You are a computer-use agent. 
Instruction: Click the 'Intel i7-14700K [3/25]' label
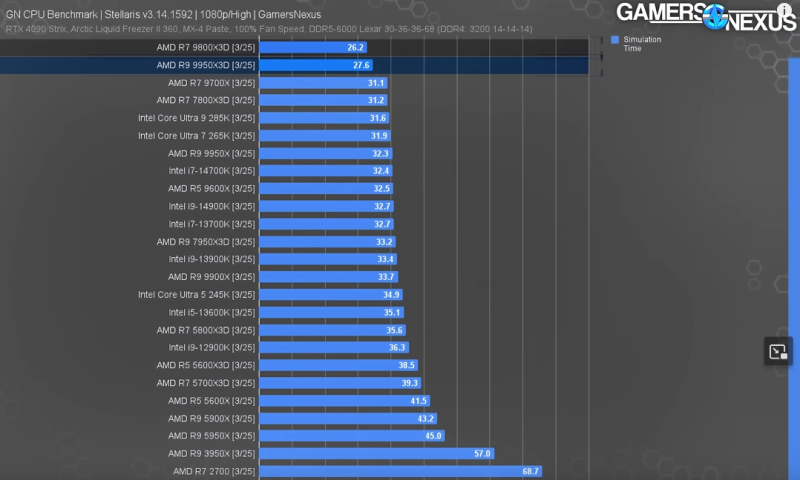click(212, 171)
